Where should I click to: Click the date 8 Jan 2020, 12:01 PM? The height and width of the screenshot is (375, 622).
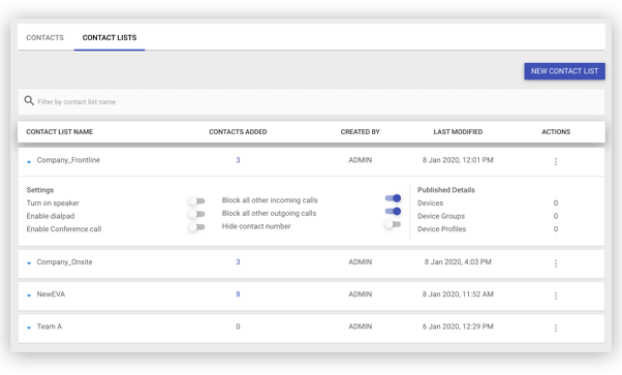tap(458, 160)
